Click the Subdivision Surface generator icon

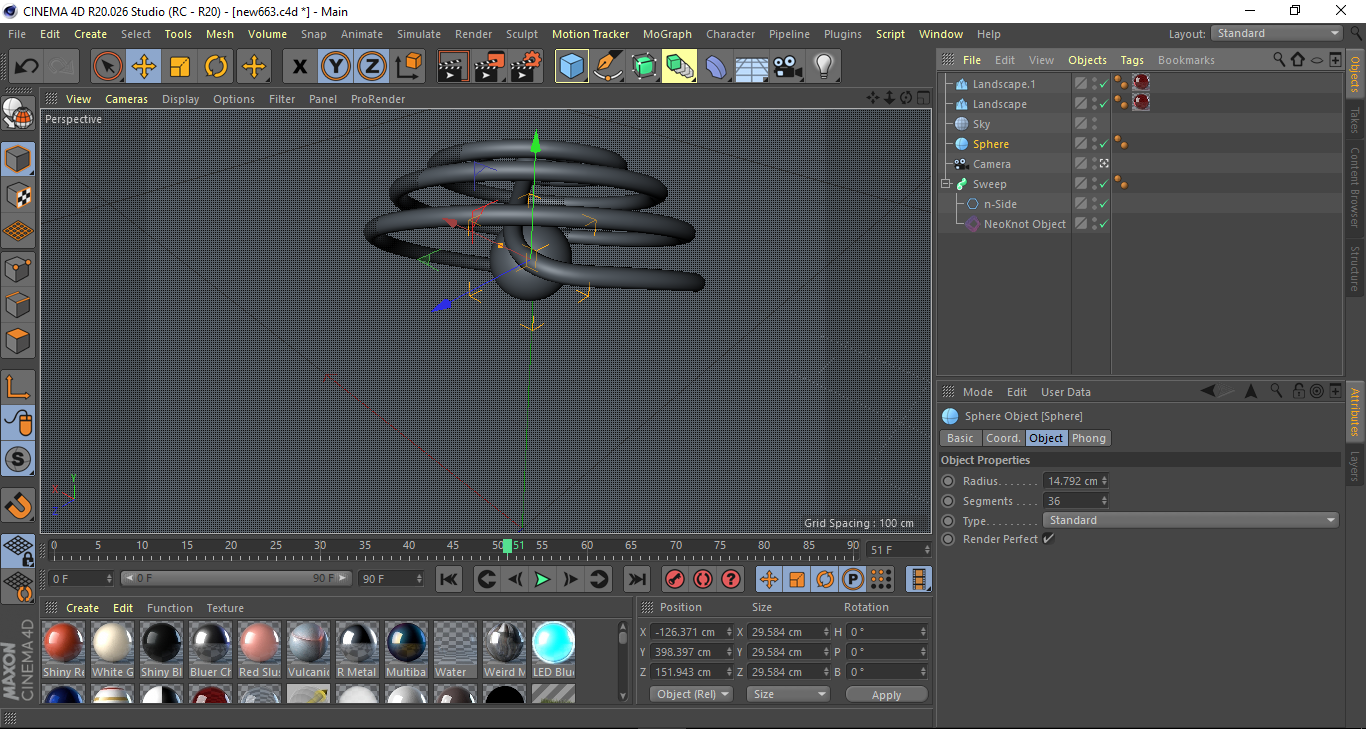(644, 67)
